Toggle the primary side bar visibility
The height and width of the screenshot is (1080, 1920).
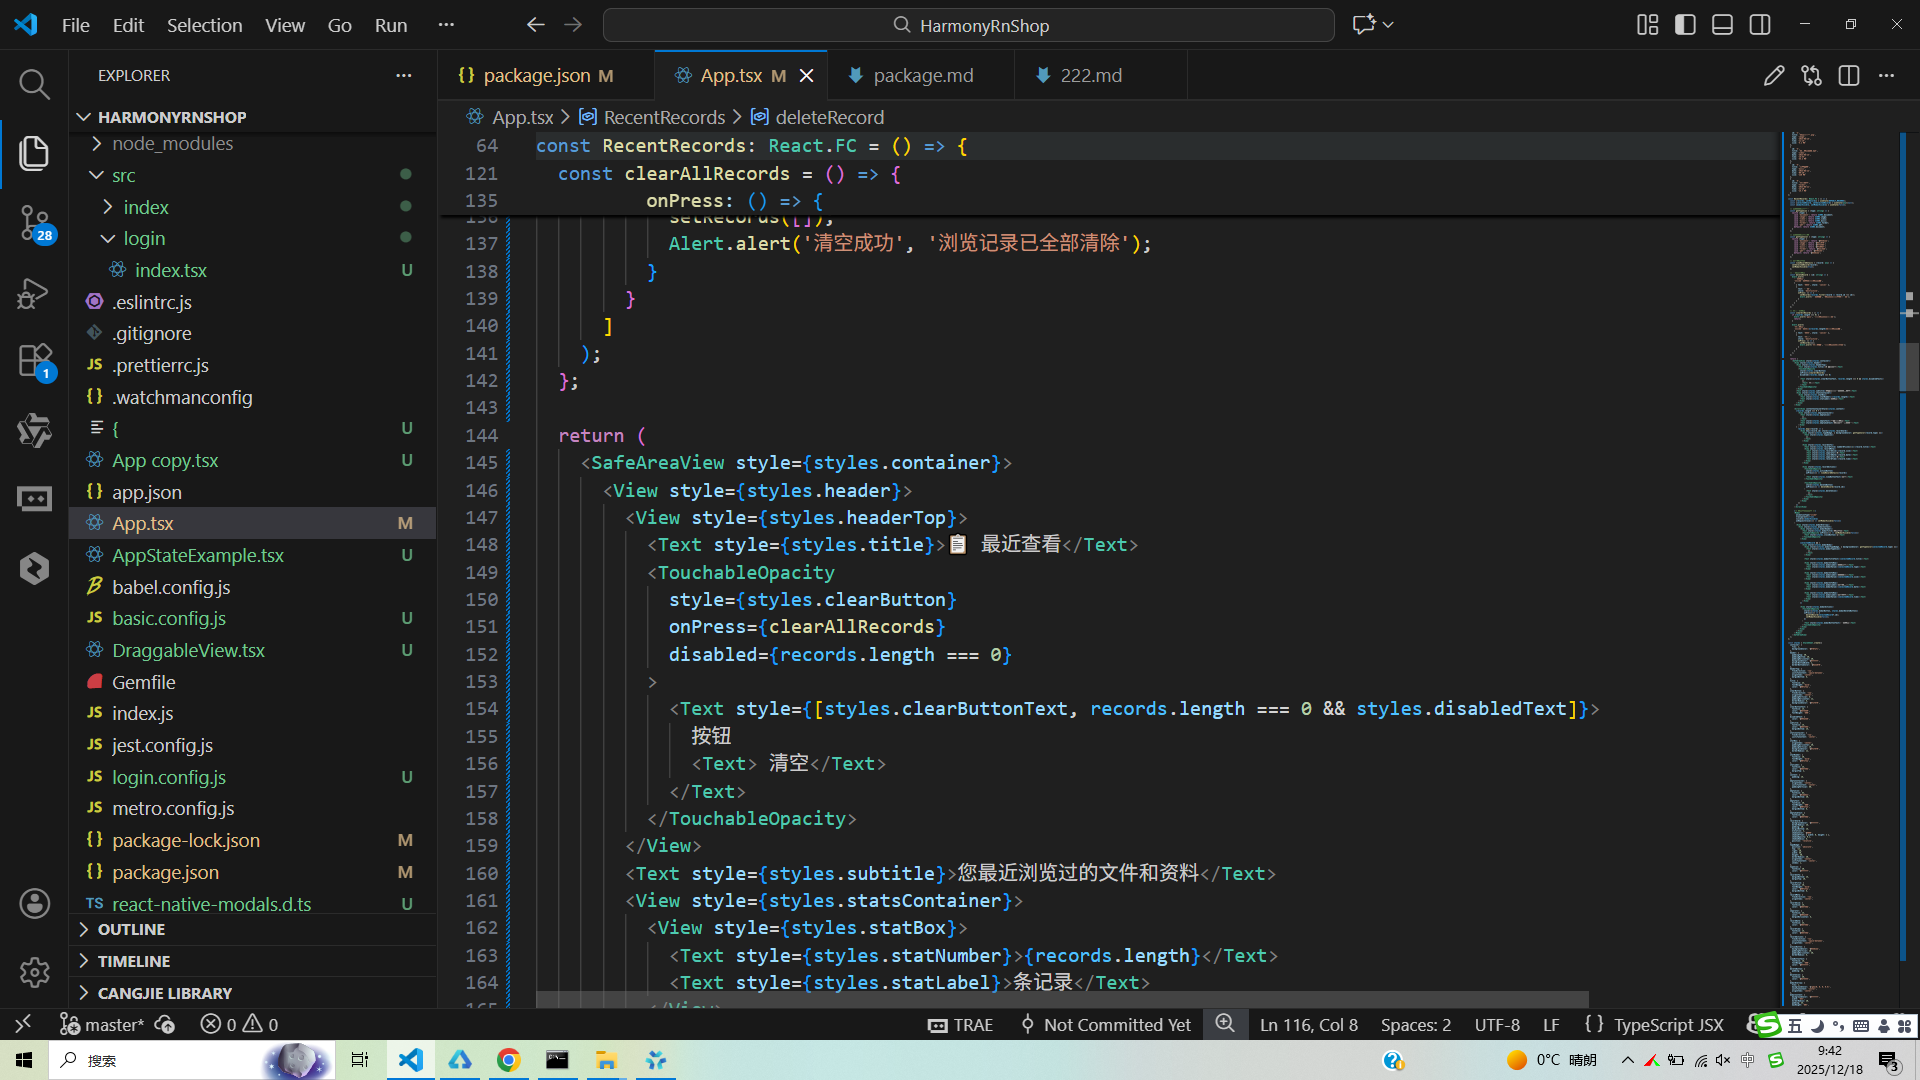1685,25
